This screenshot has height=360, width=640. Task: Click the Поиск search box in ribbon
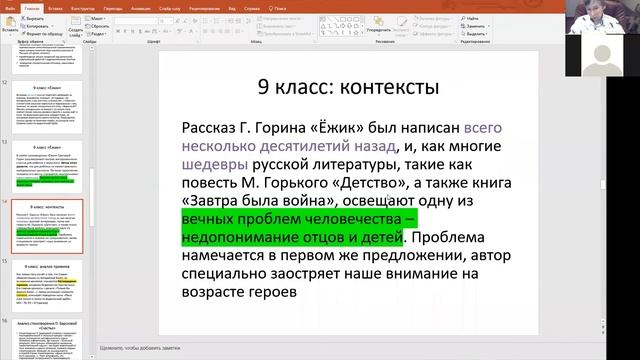point(278,8)
